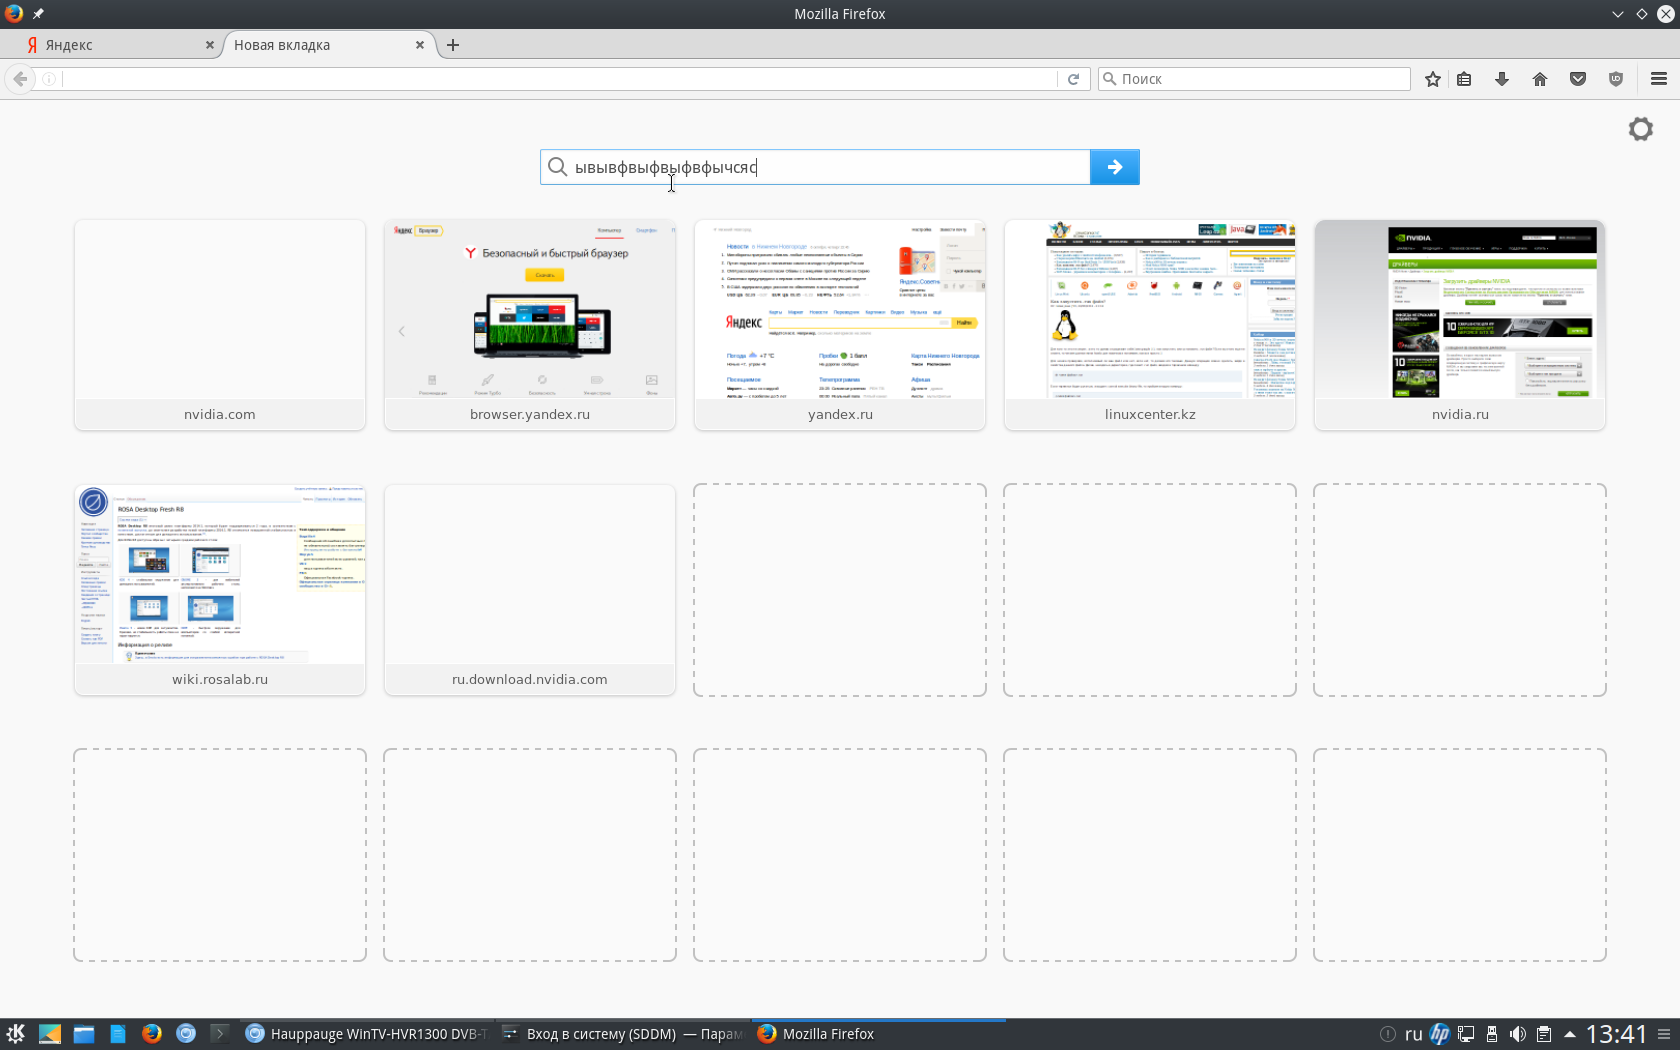
Task: Submit search with the blue arrow button
Action: [1115, 167]
